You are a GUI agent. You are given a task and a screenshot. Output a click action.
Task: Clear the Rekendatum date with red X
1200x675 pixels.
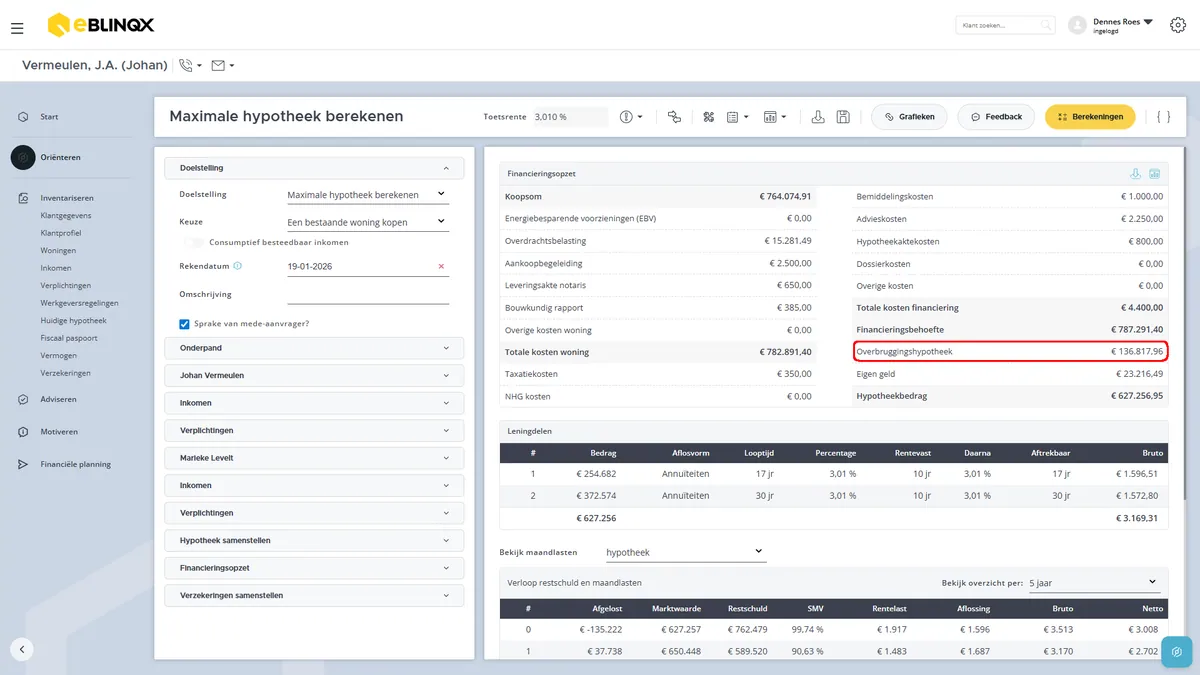tap(441, 267)
